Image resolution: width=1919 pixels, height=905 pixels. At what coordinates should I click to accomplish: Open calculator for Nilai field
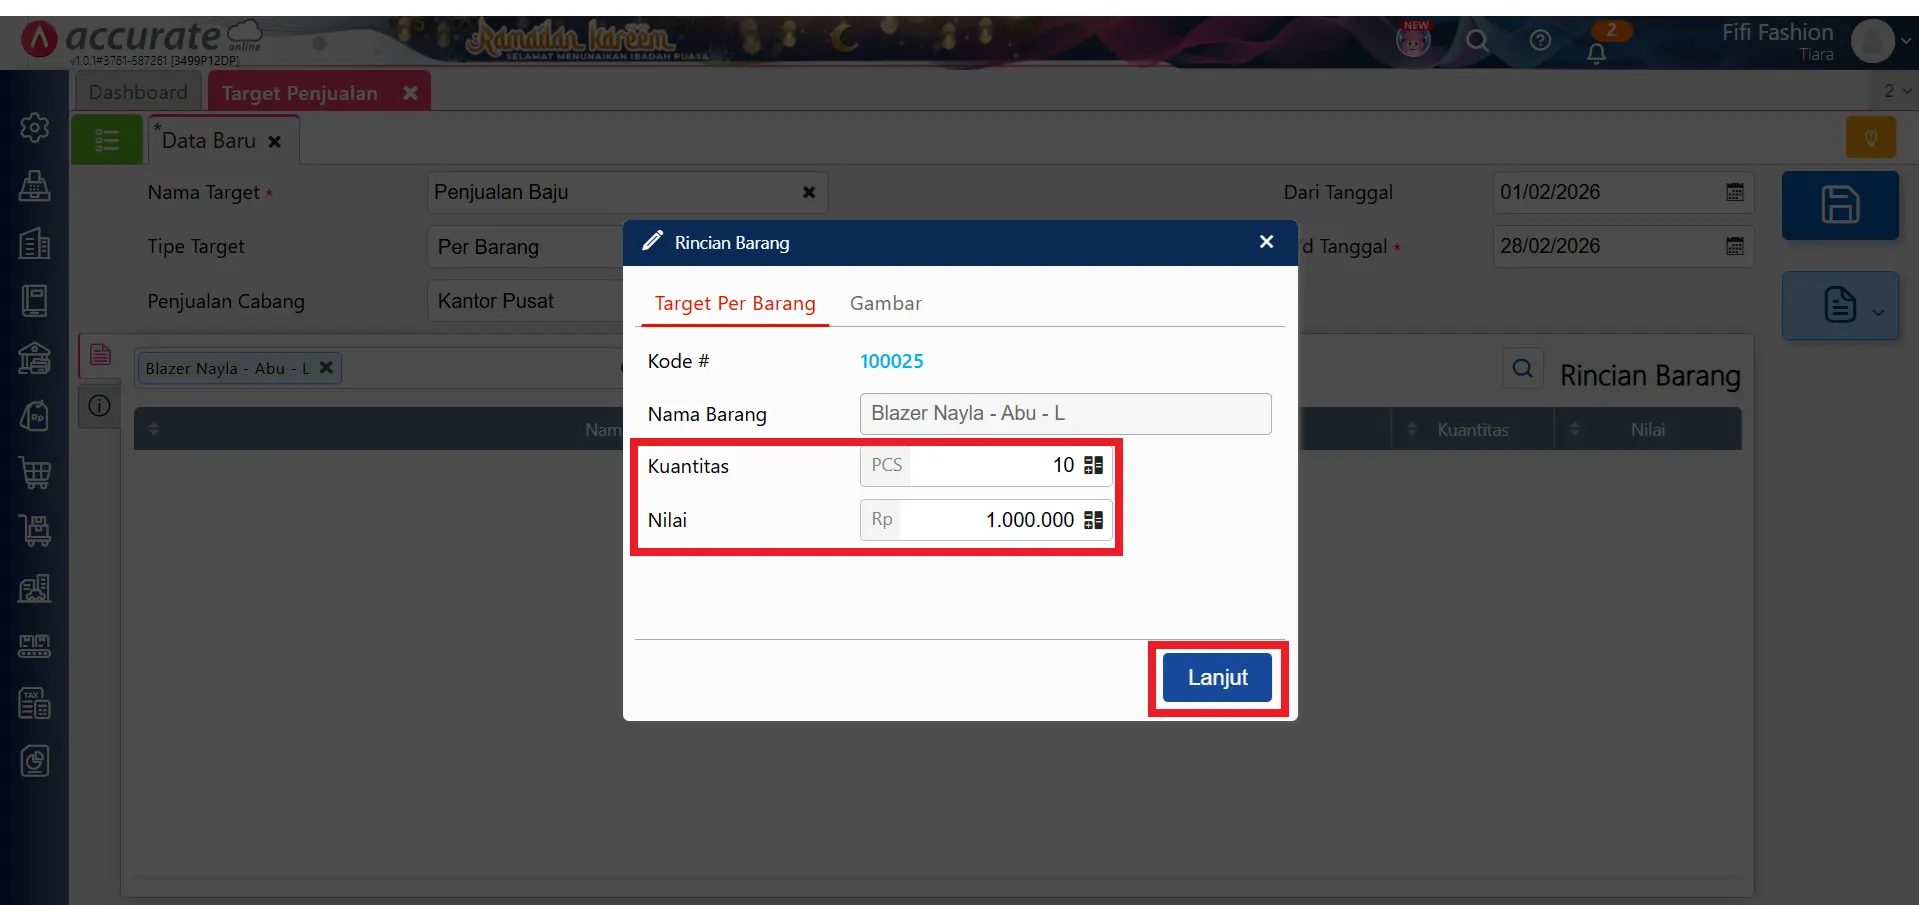point(1093,520)
